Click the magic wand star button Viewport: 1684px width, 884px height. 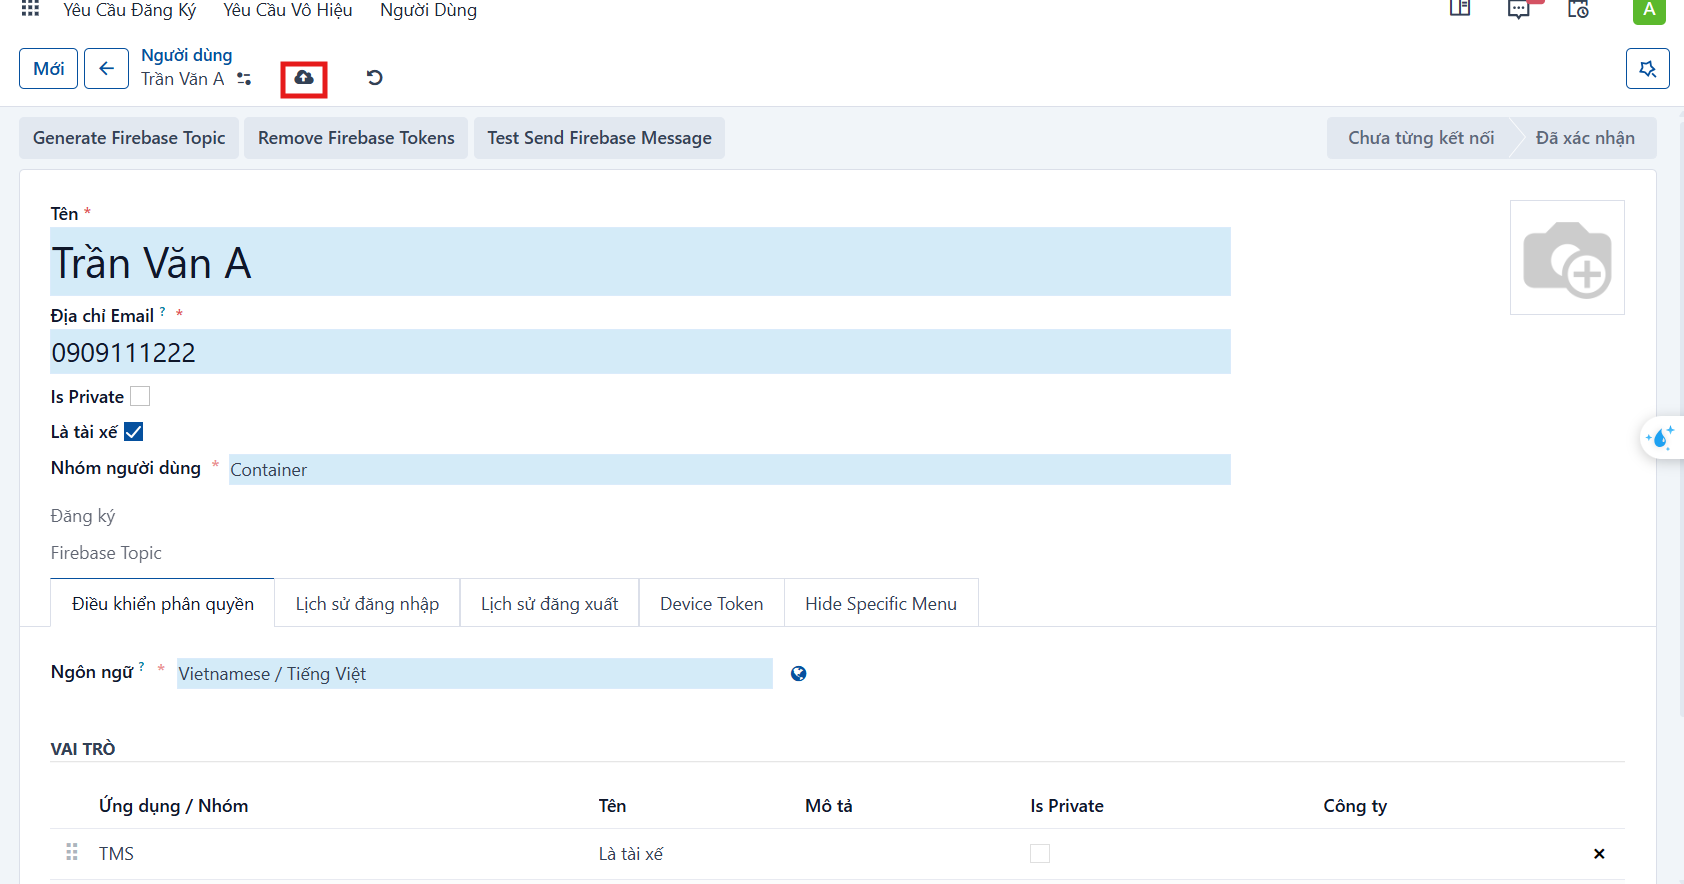click(1648, 69)
